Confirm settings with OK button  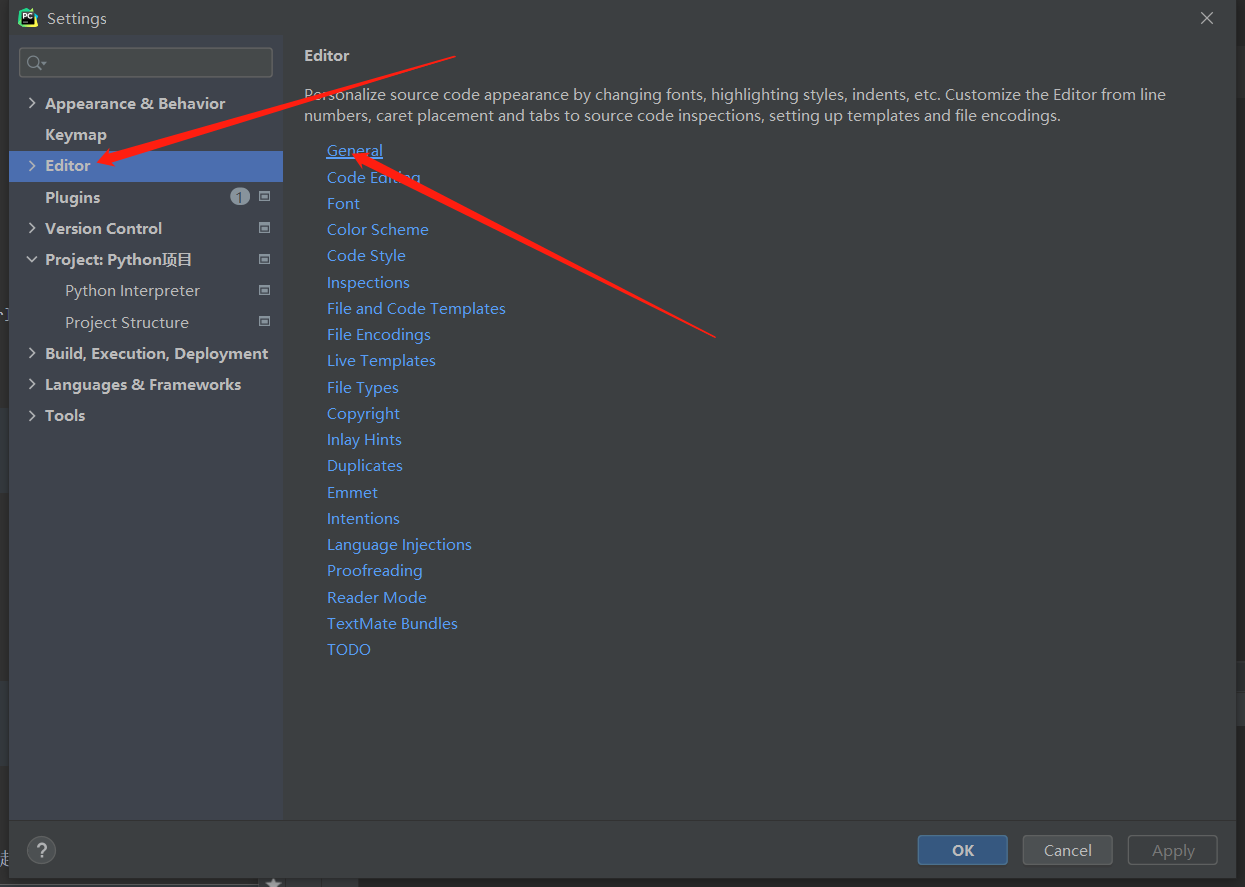[x=963, y=850]
